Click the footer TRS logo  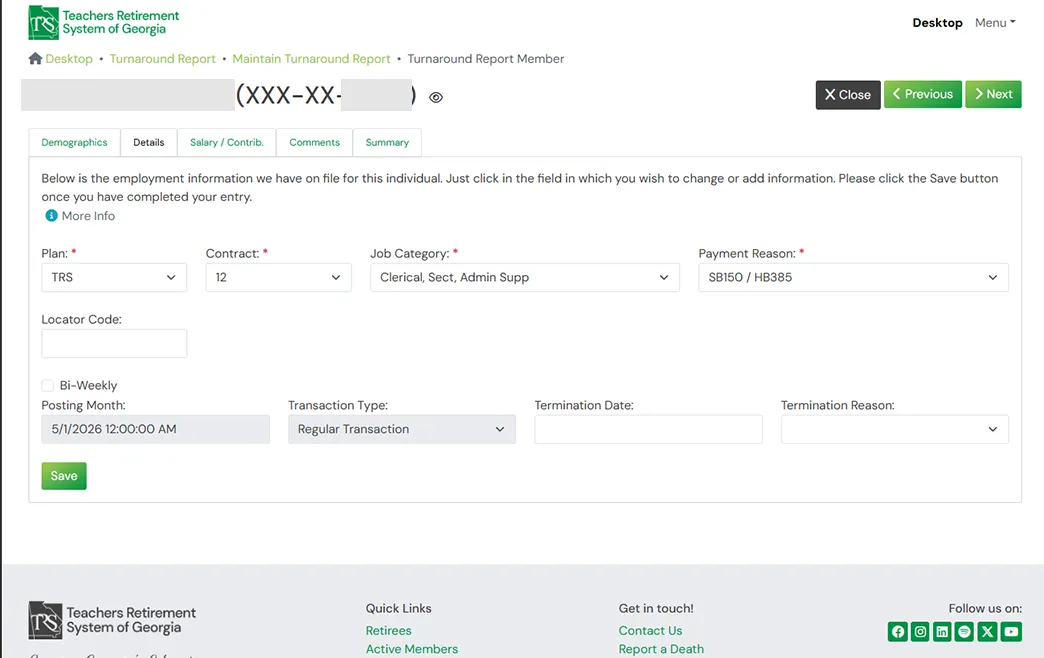point(112,620)
